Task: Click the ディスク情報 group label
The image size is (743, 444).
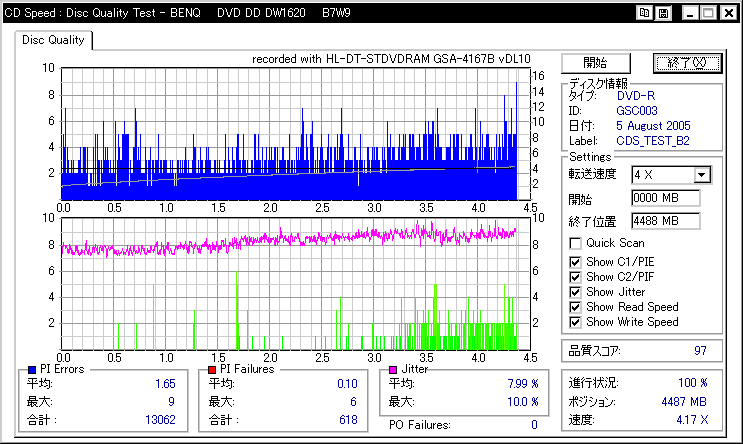Action: [x=598, y=83]
